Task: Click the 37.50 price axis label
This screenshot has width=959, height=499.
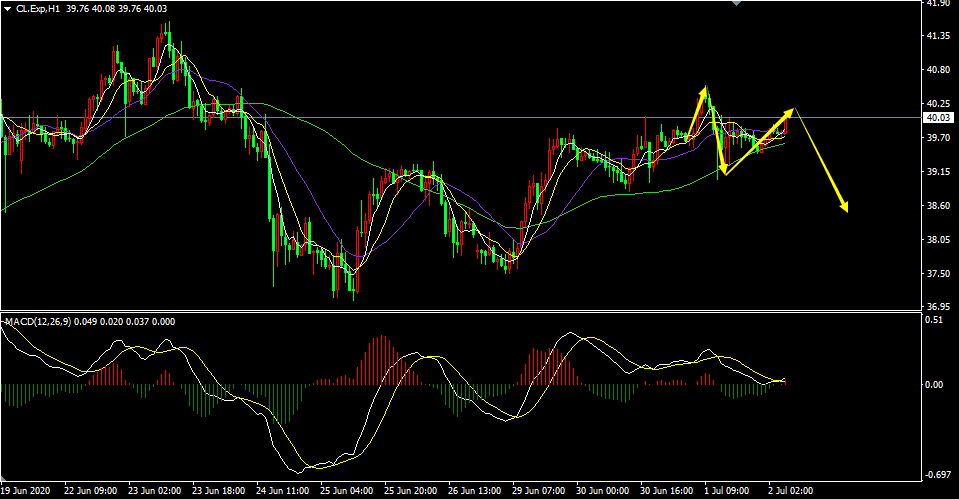Action: 938,274
